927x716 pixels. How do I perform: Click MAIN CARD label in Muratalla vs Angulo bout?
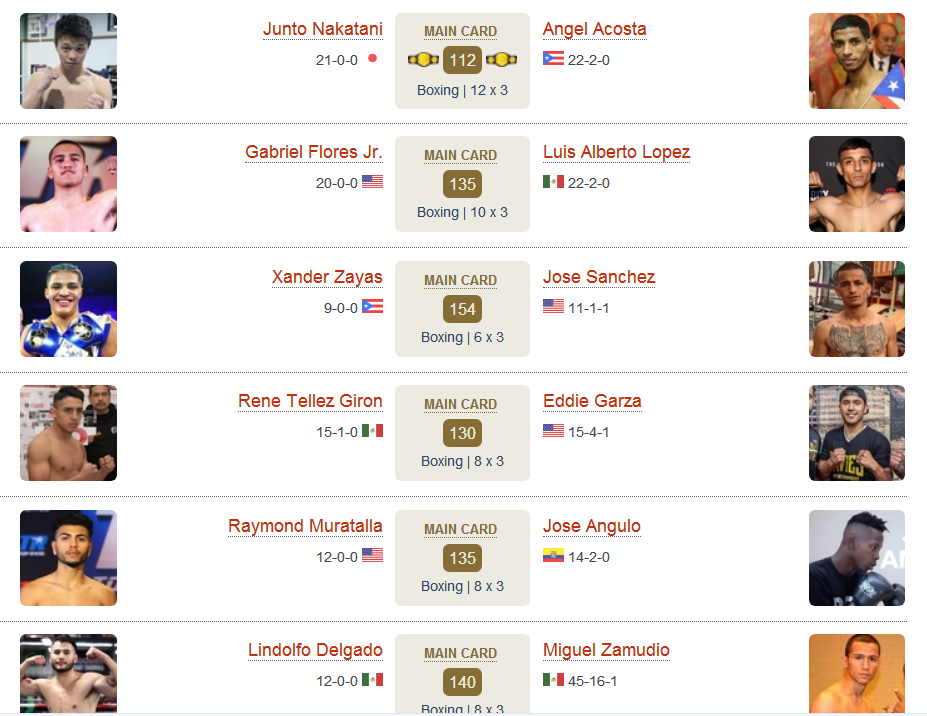461,529
